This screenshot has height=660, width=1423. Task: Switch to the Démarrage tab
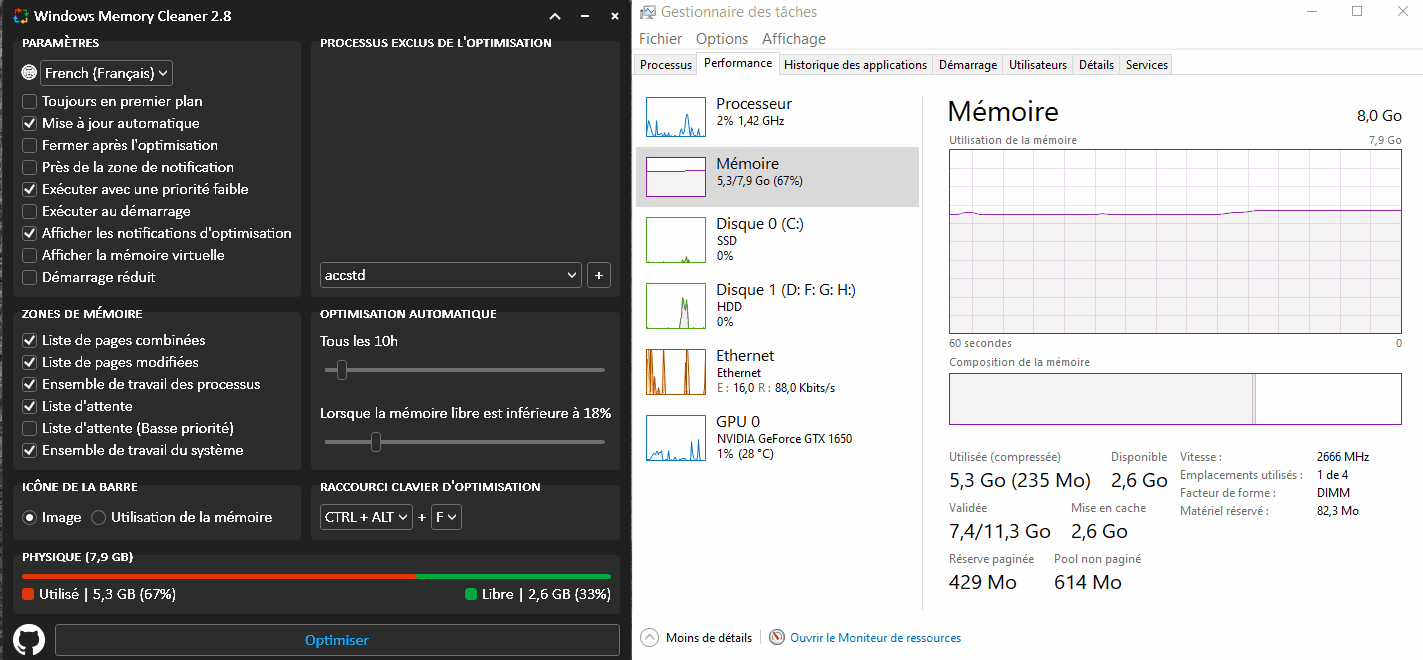[967, 65]
